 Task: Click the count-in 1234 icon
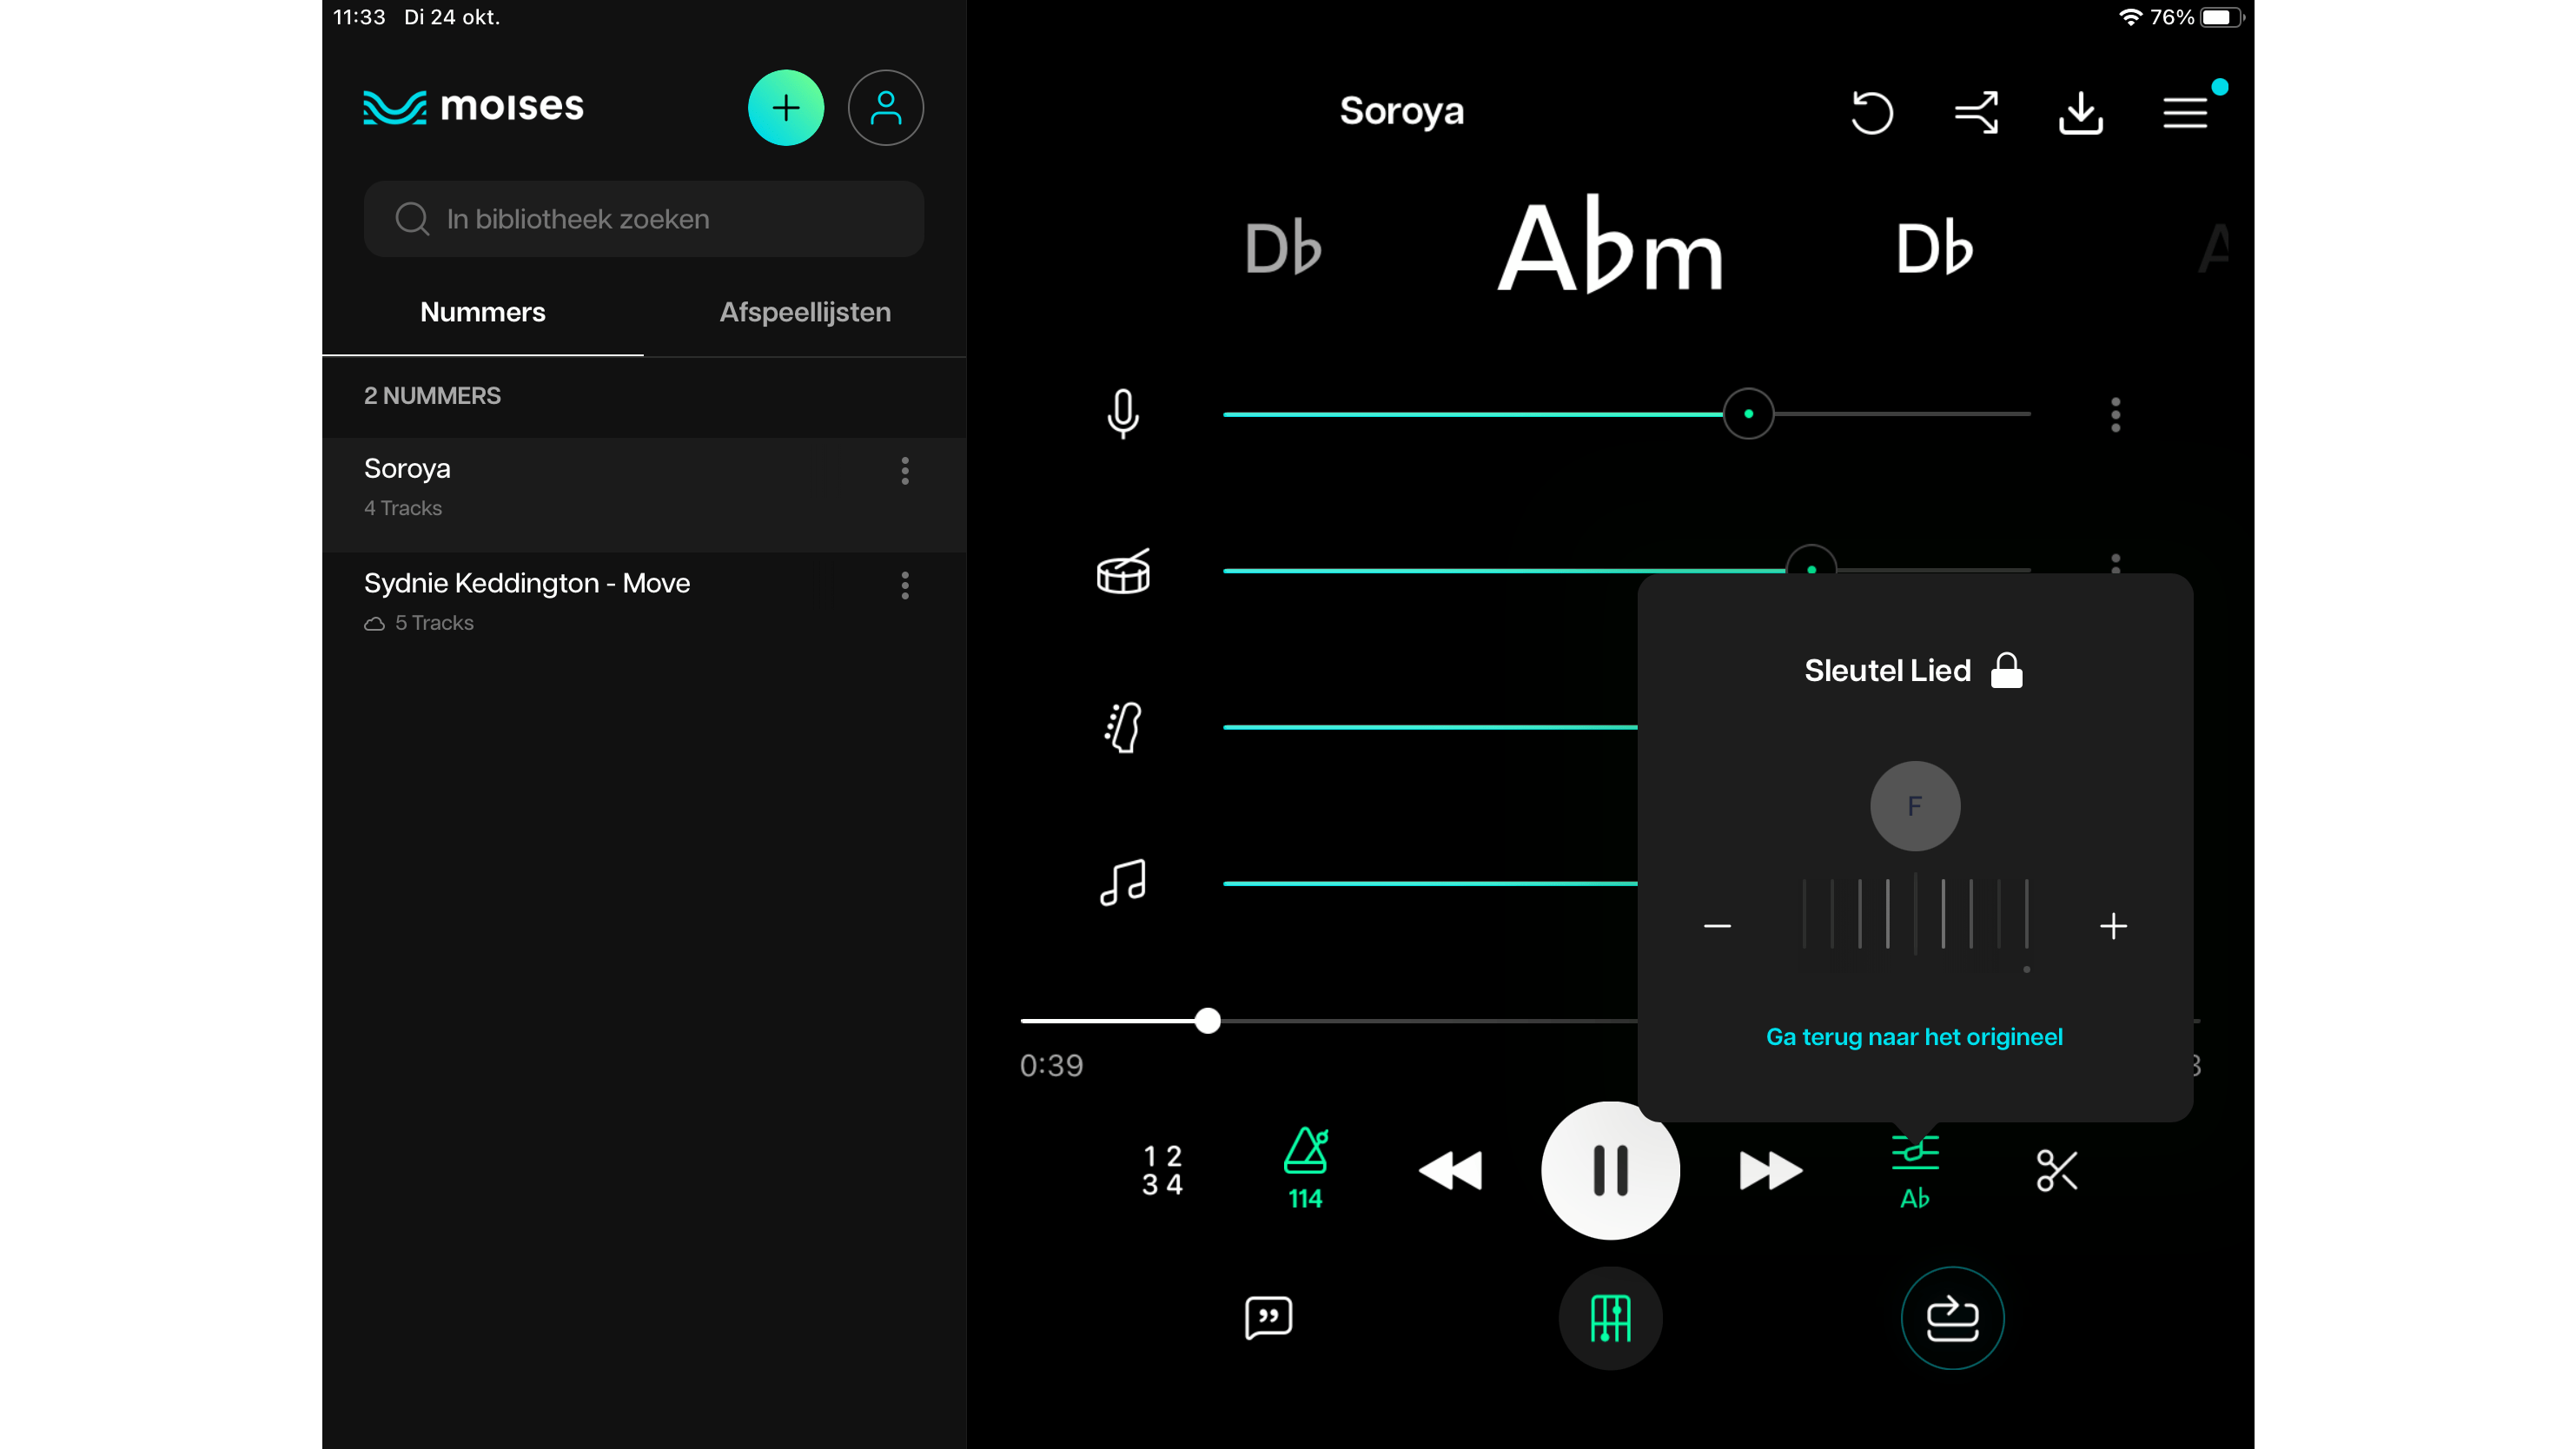point(1162,1170)
